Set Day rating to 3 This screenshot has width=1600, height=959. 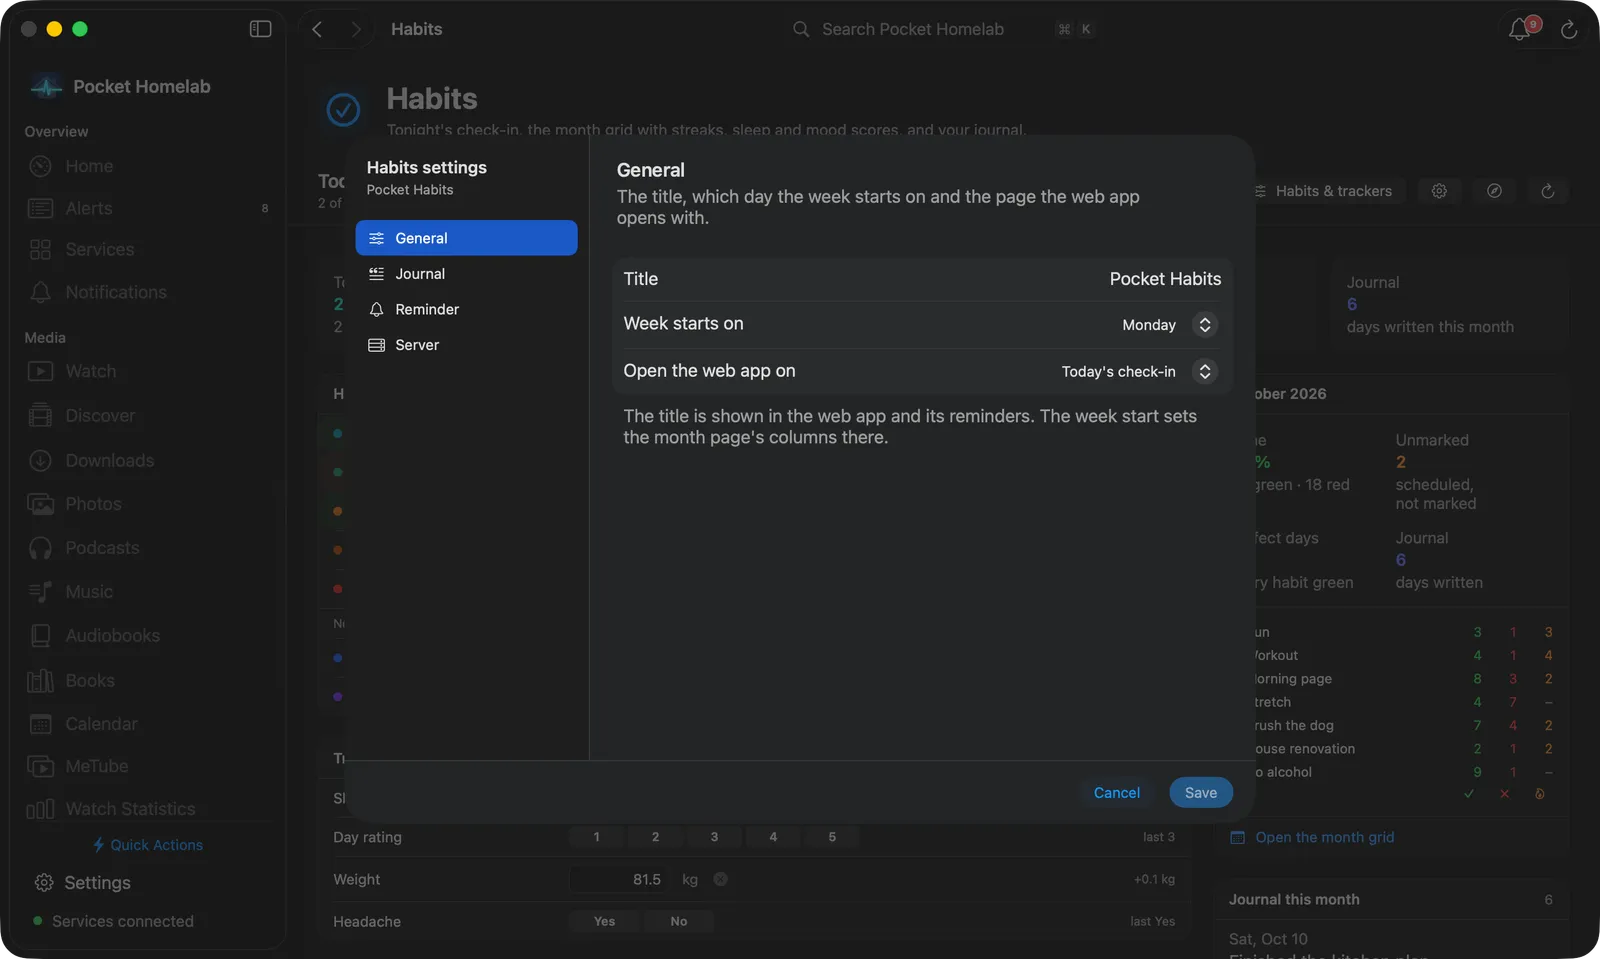(x=714, y=837)
